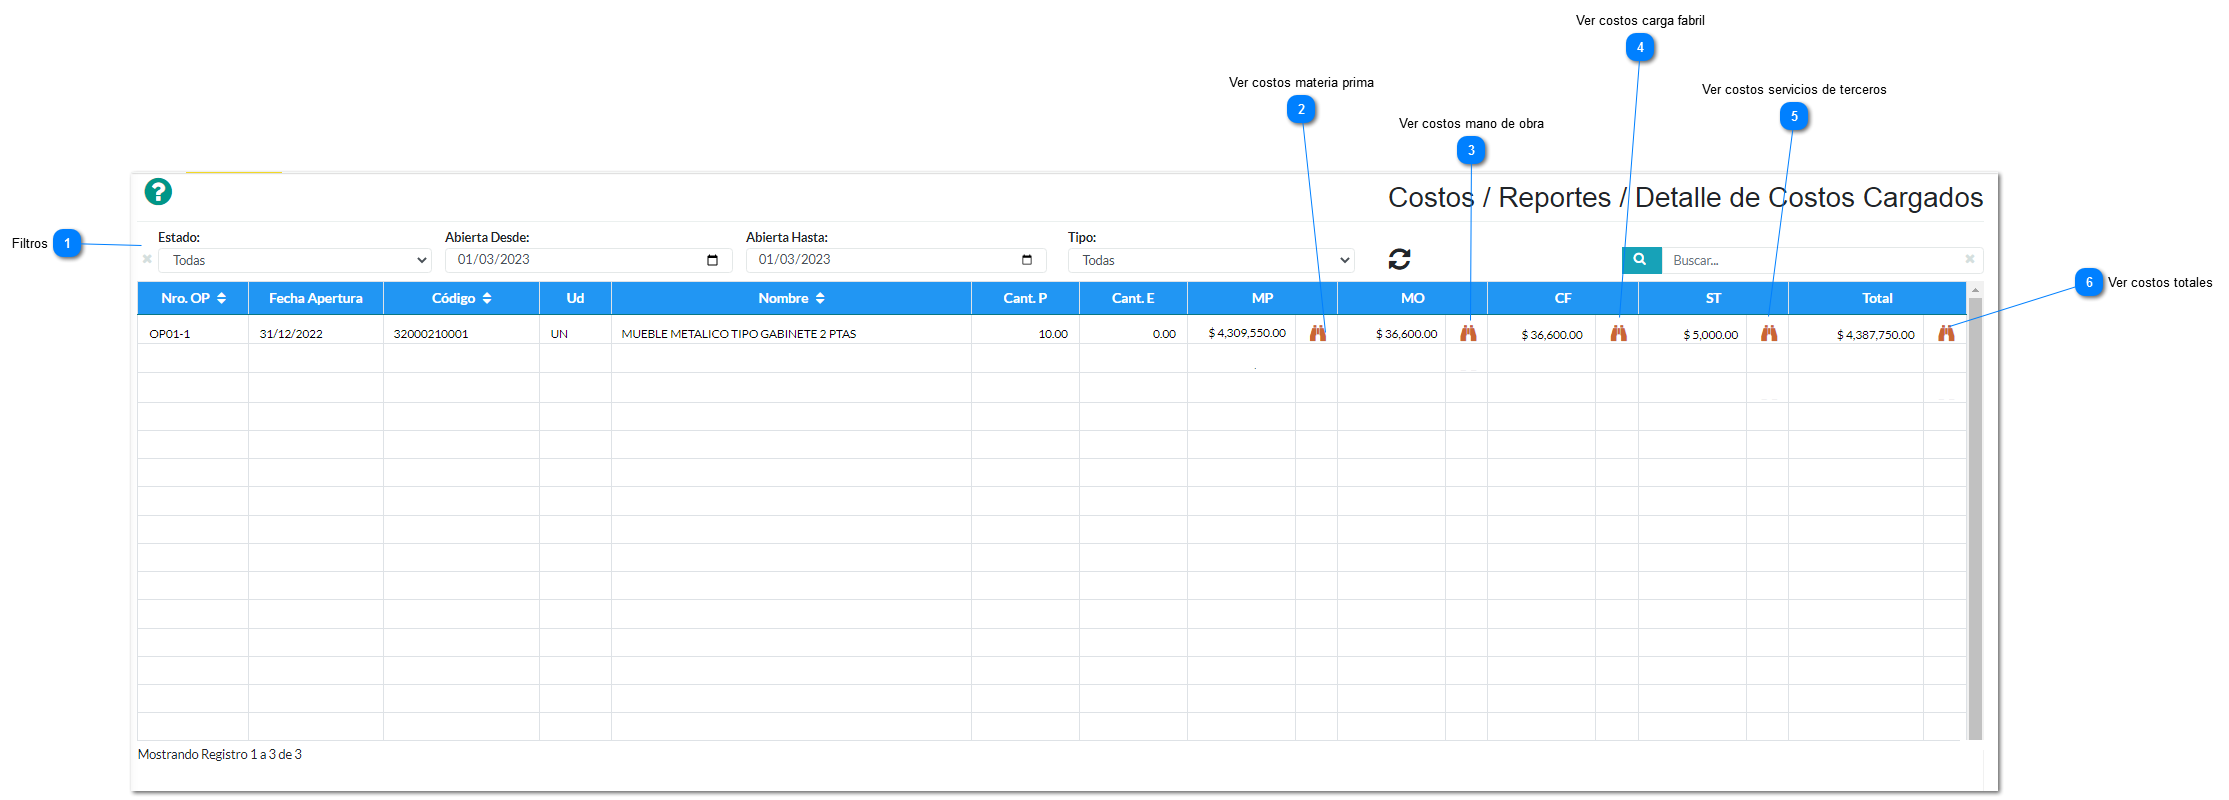Viewport: 2229px width, 800px height.
Task: Open the Estado dropdown
Action: (295, 260)
